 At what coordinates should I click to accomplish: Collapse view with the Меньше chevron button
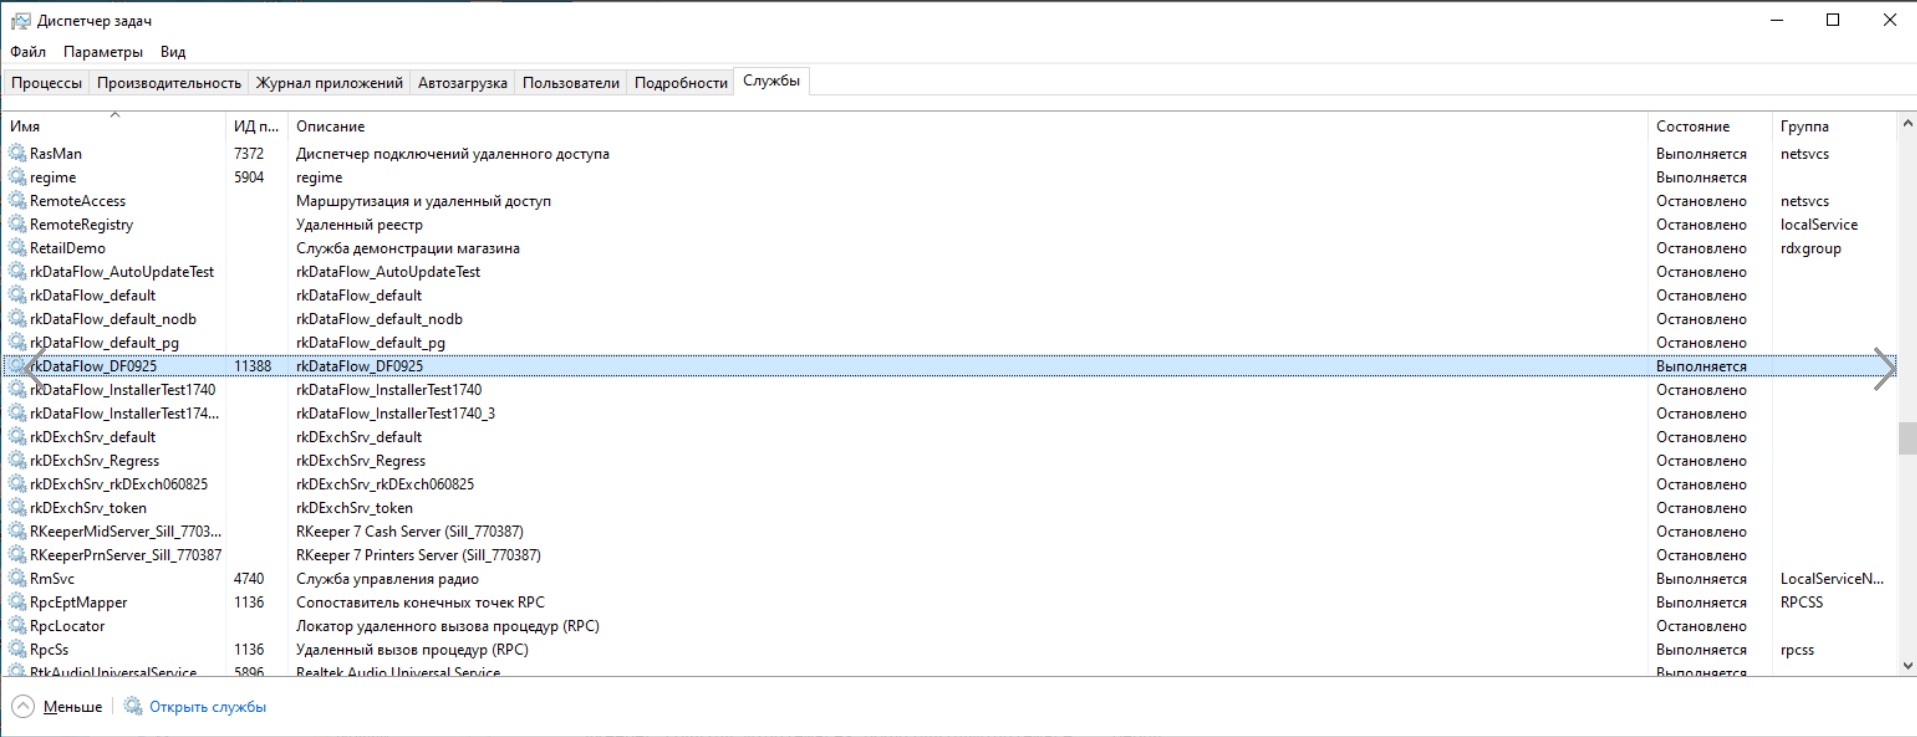click(22, 707)
